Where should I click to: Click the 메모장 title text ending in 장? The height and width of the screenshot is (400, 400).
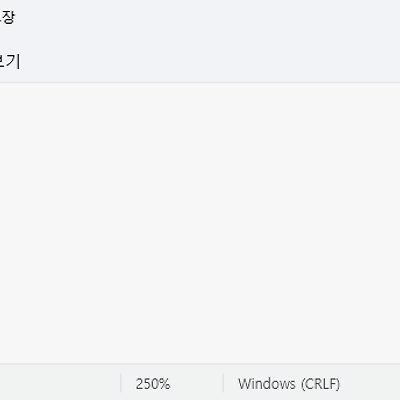point(7,17)
